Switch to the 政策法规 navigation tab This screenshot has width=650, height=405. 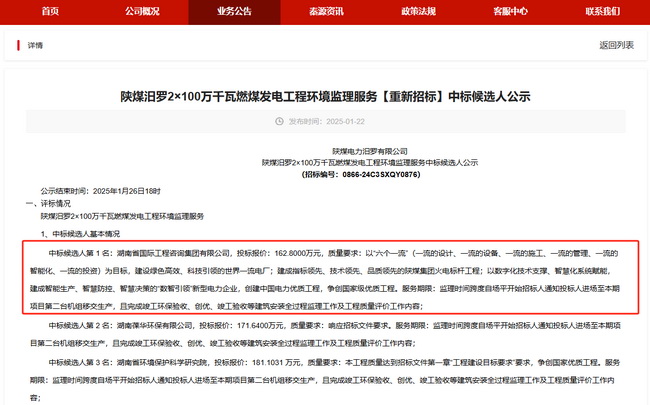click(x=418, y=11)
